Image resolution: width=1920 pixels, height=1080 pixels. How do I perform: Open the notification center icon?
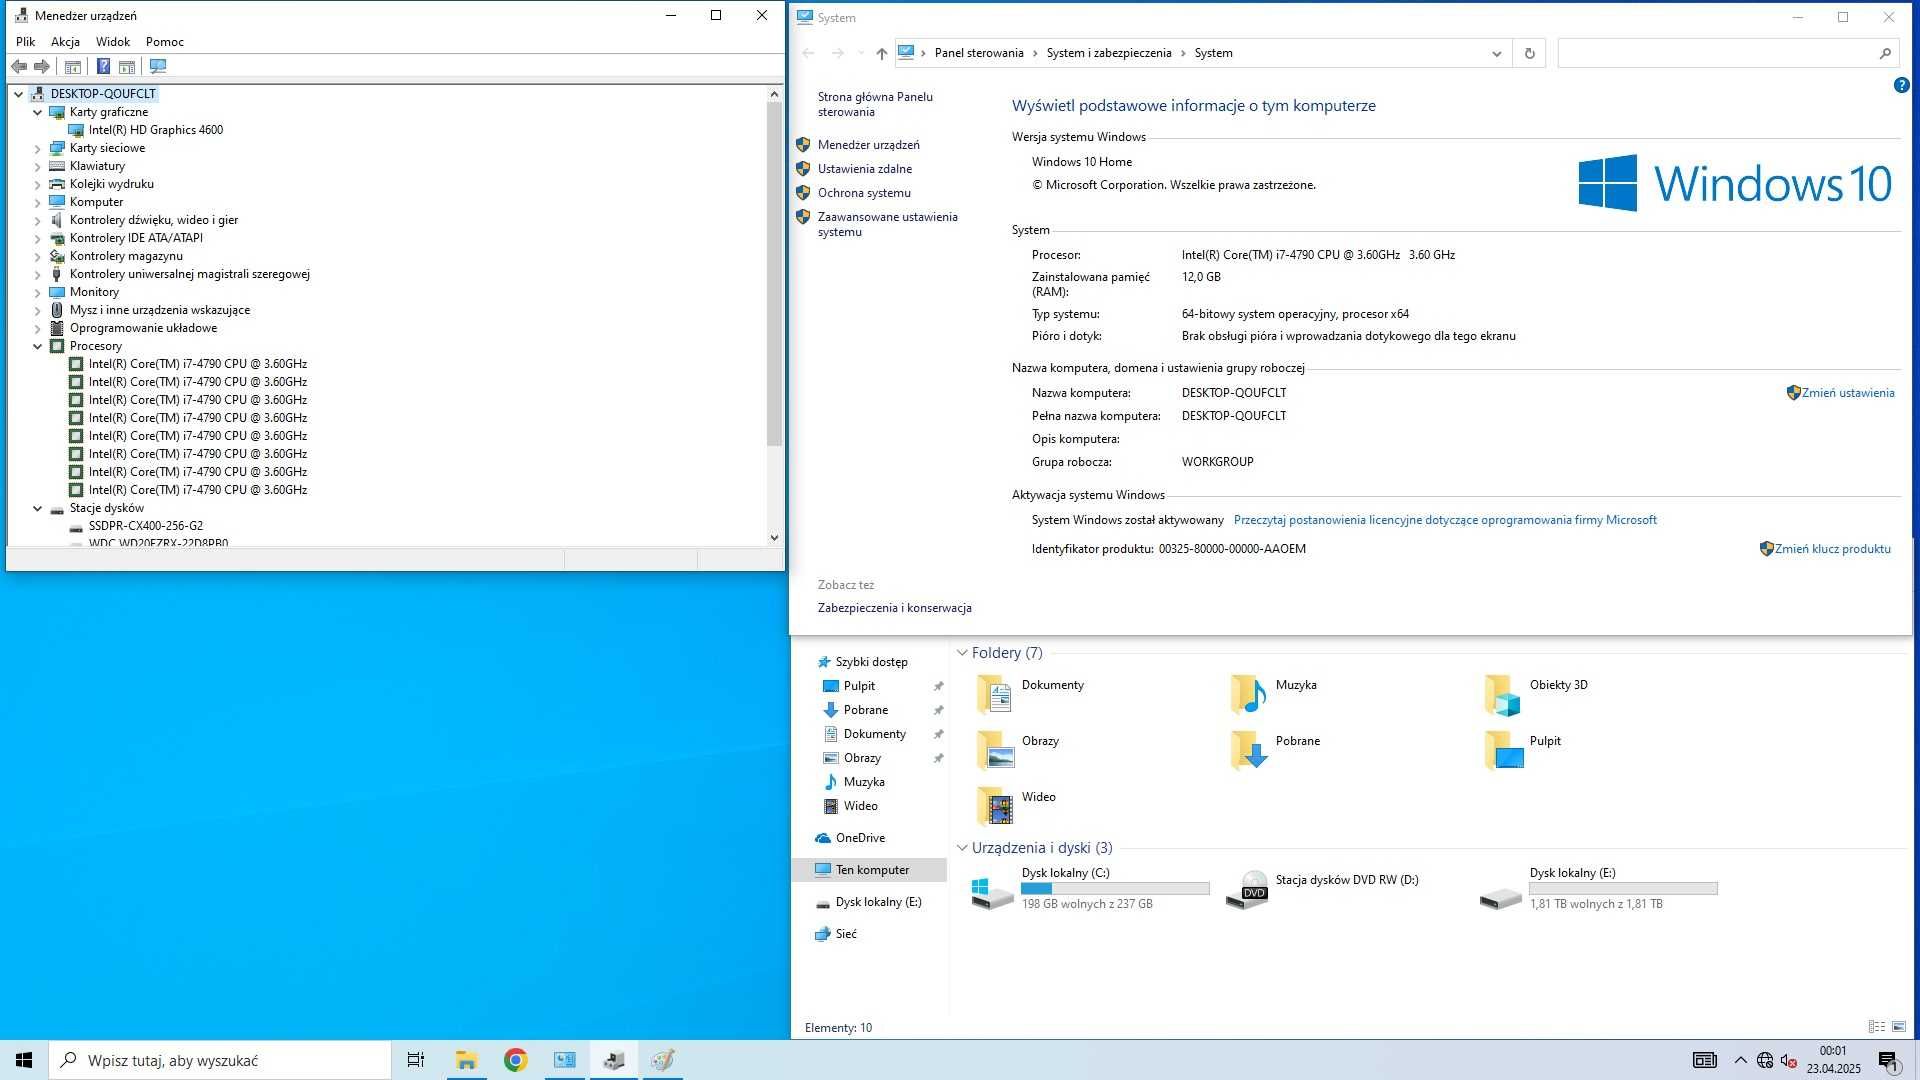click(1888, 1060)
